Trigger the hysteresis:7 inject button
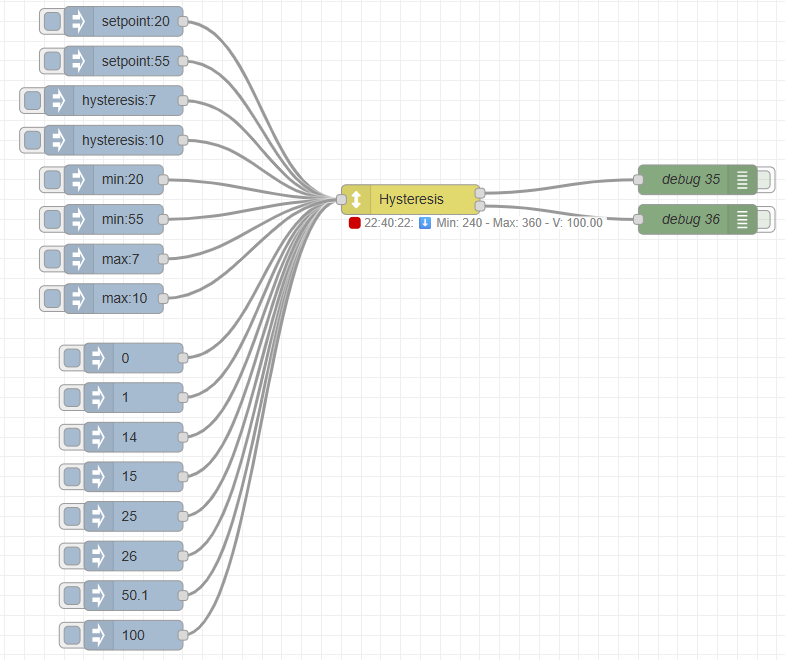This screenshot has width=785, height=660. [33, 100]
